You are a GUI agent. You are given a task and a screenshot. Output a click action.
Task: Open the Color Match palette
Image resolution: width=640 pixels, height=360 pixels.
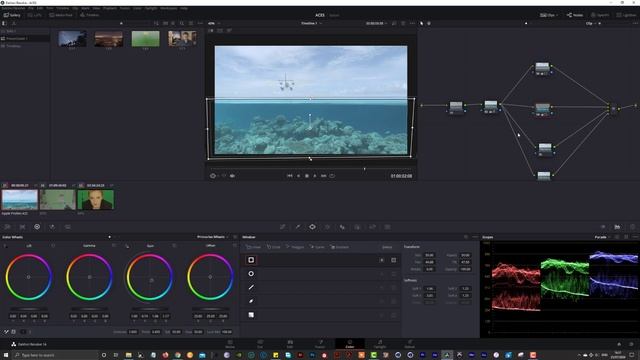pos(22,227)
